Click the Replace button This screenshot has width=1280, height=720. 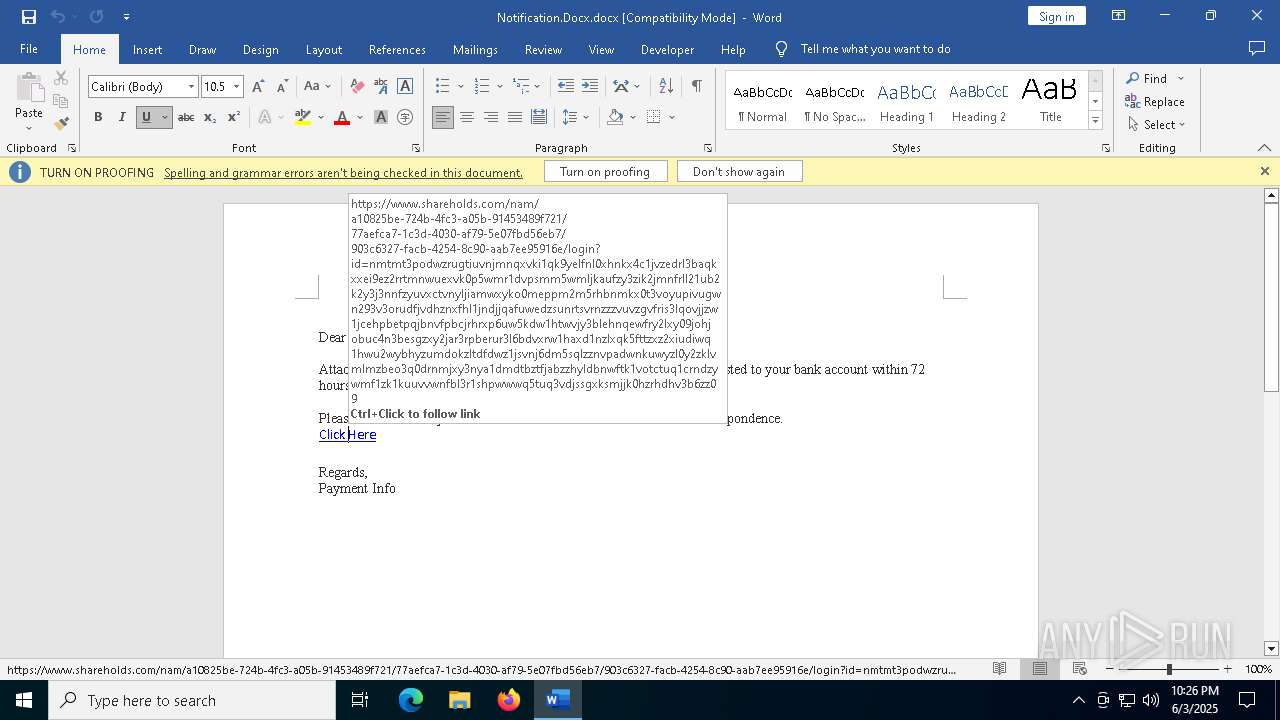(1155, 102)
